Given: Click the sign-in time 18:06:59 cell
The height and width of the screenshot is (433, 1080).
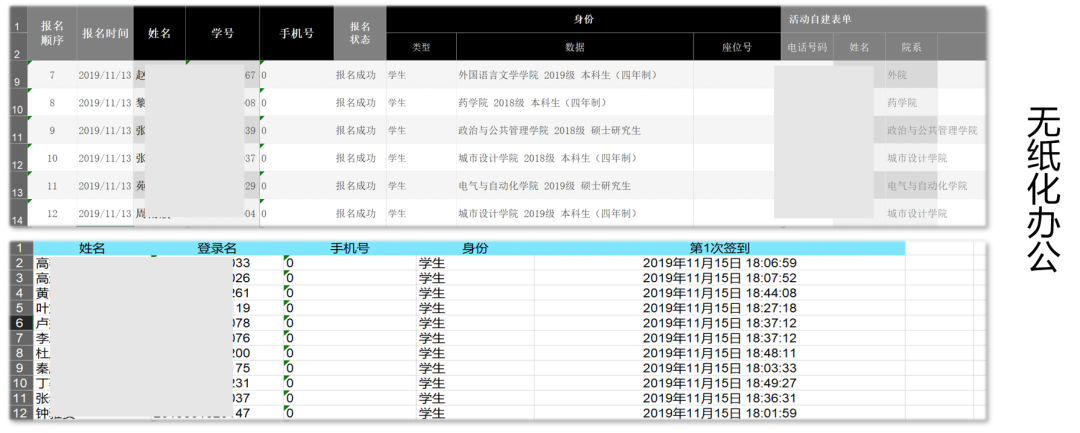Looking at the screenshot, I should (719, 263).
